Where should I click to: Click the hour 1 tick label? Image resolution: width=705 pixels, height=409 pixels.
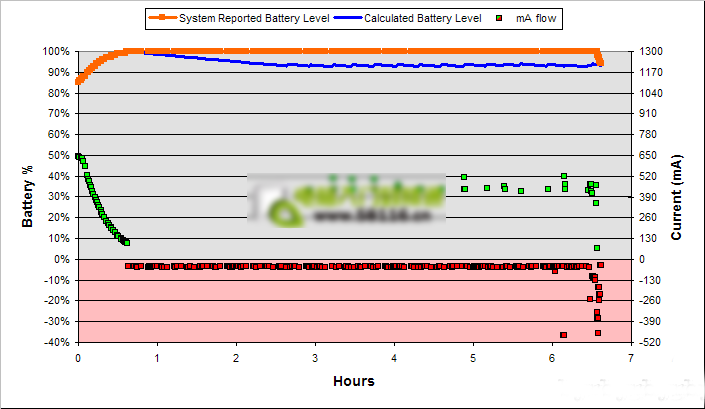(x=157, y=358)
